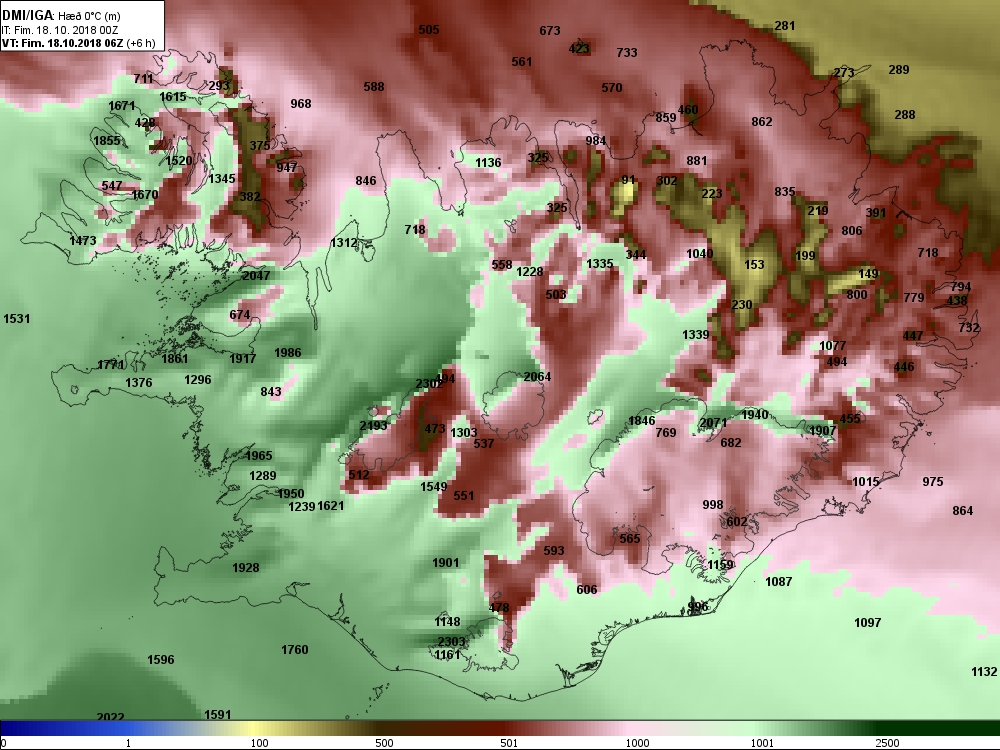This screenshot has width=1000, height=750.
Task: Select the map label '1771'
Action: pyautogui.click(x=110, y=365)
